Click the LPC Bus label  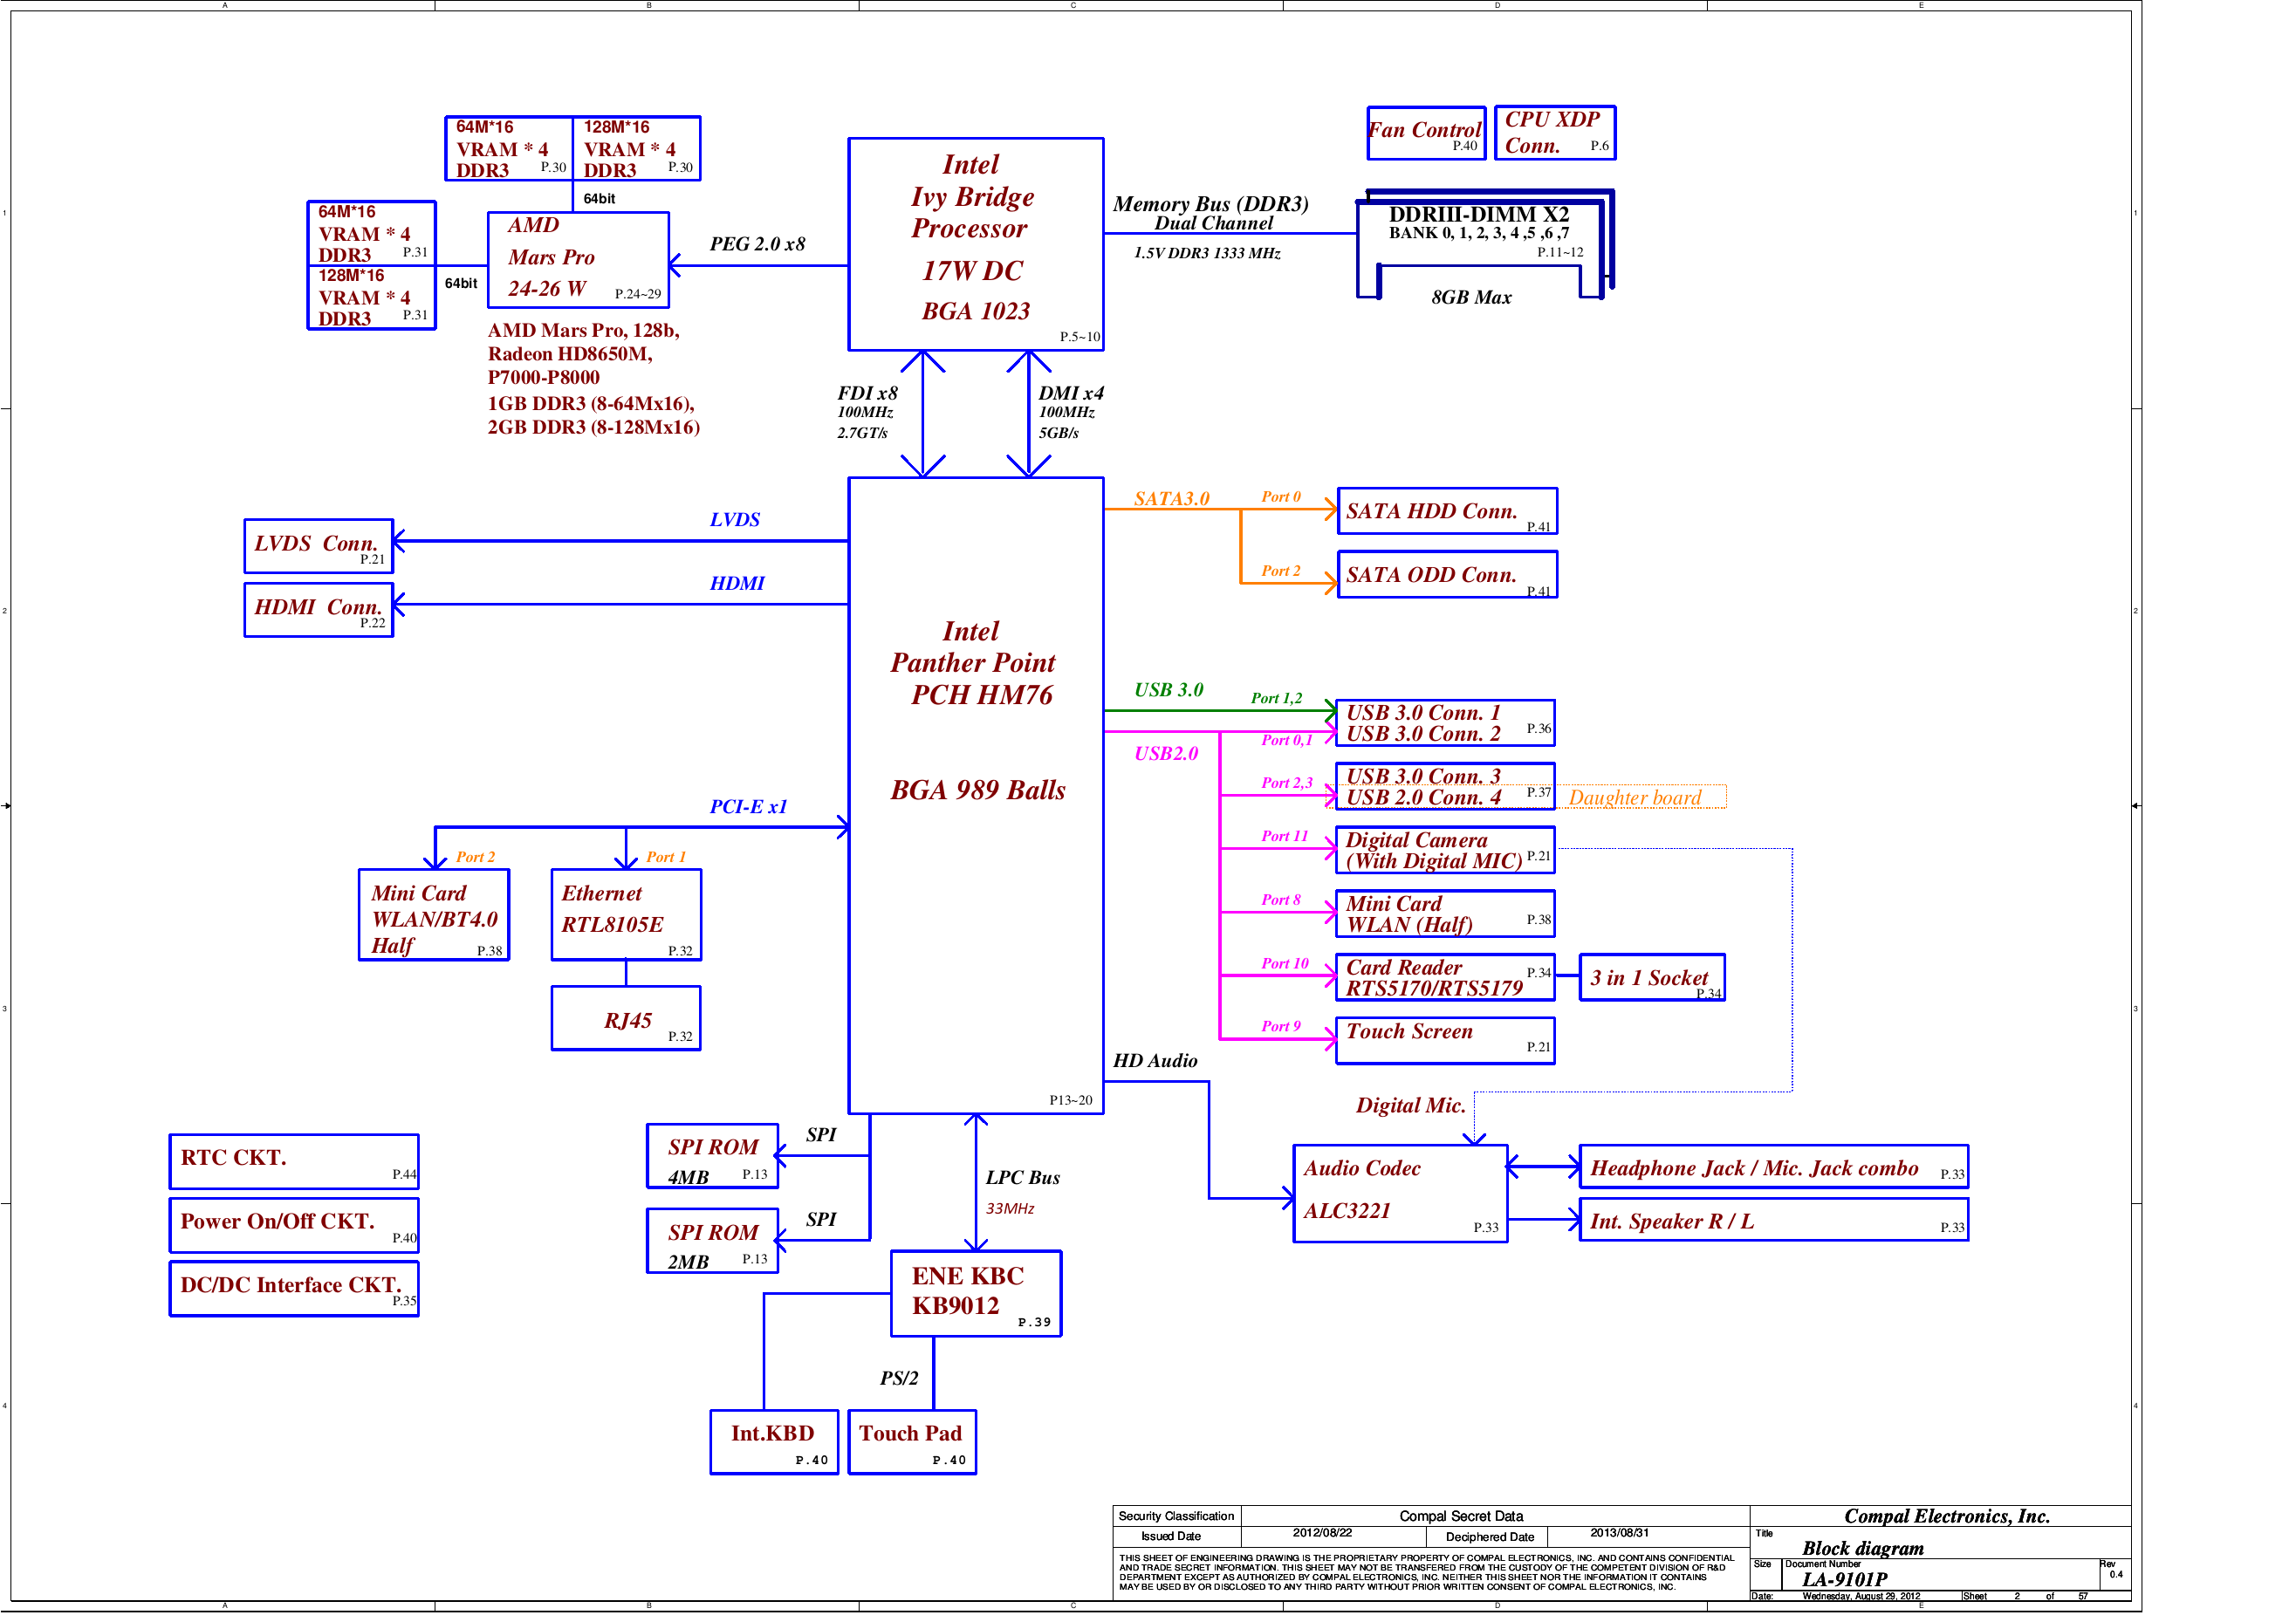click(1022, 1177)
